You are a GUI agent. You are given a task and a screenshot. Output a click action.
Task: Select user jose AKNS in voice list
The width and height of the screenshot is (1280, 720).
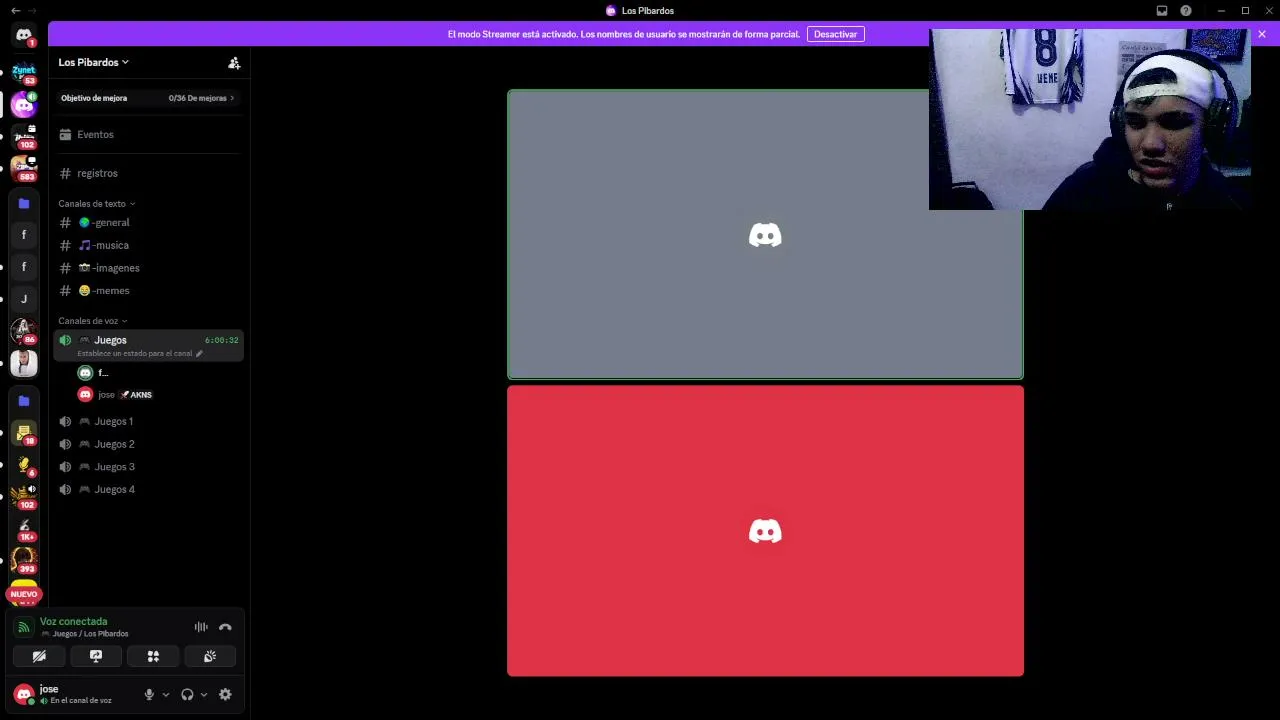[x=158, y=395]
